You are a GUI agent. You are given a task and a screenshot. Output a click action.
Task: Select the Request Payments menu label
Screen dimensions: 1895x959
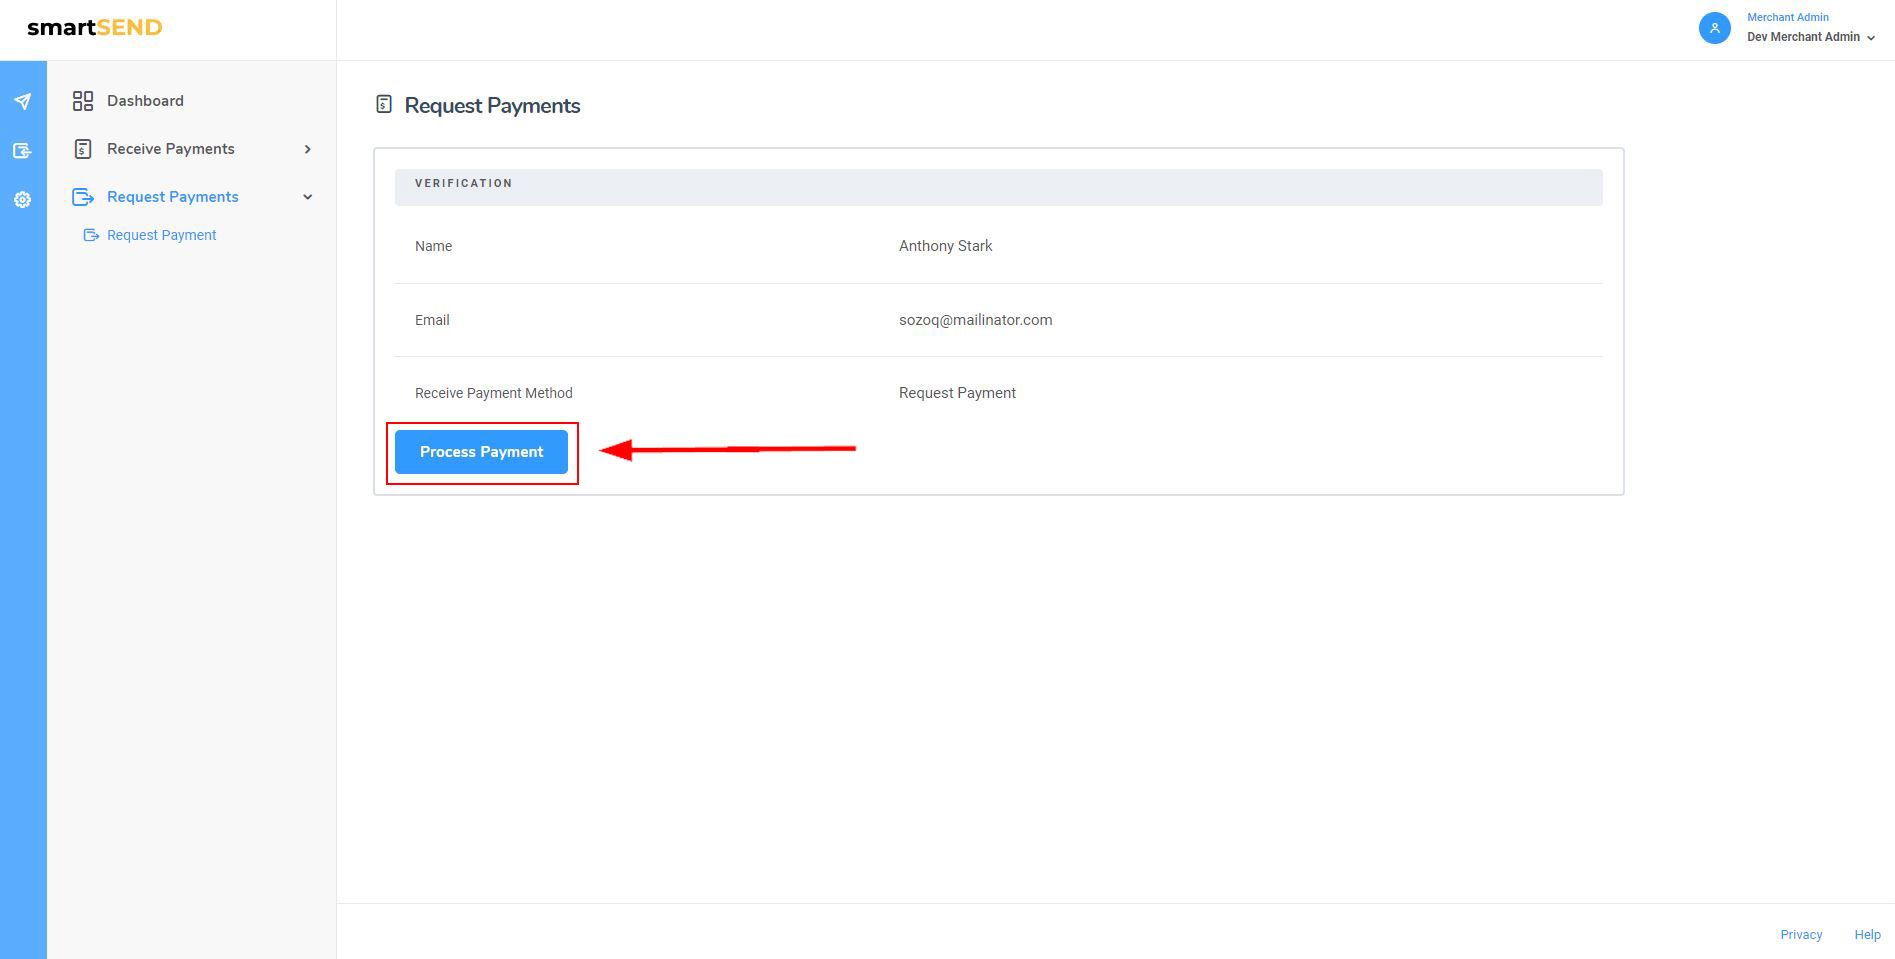coord(173,197)
